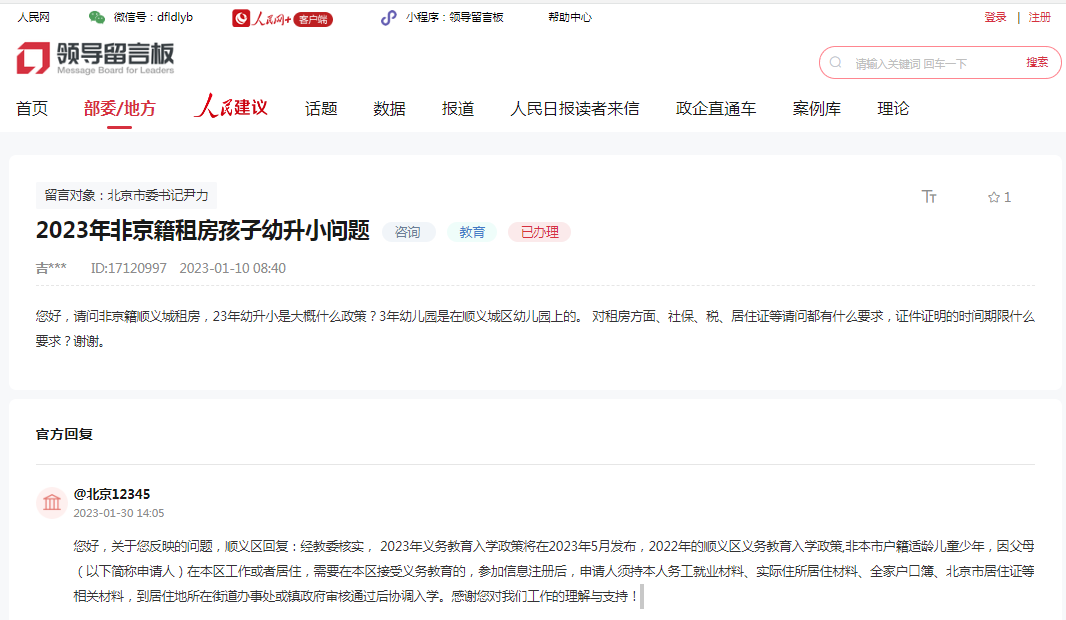The width and height of the screenshot is (1066, 620).
Task: Open the 人民网+ client app logo
Action: [x=282, y=18]
